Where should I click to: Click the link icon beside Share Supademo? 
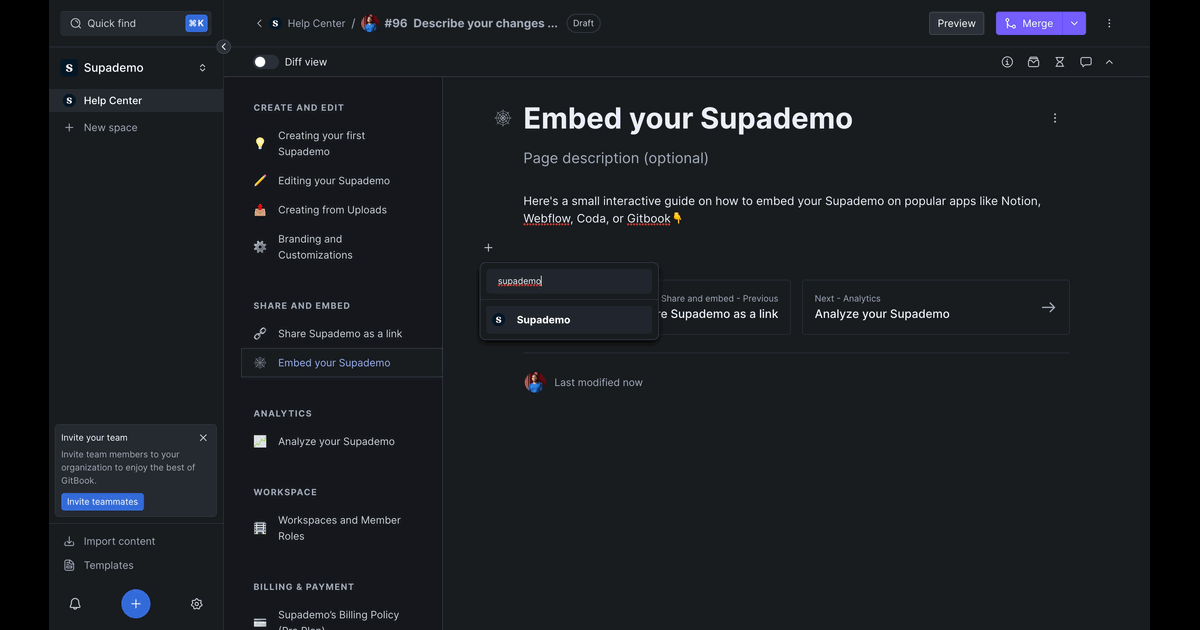coord(260,334)
